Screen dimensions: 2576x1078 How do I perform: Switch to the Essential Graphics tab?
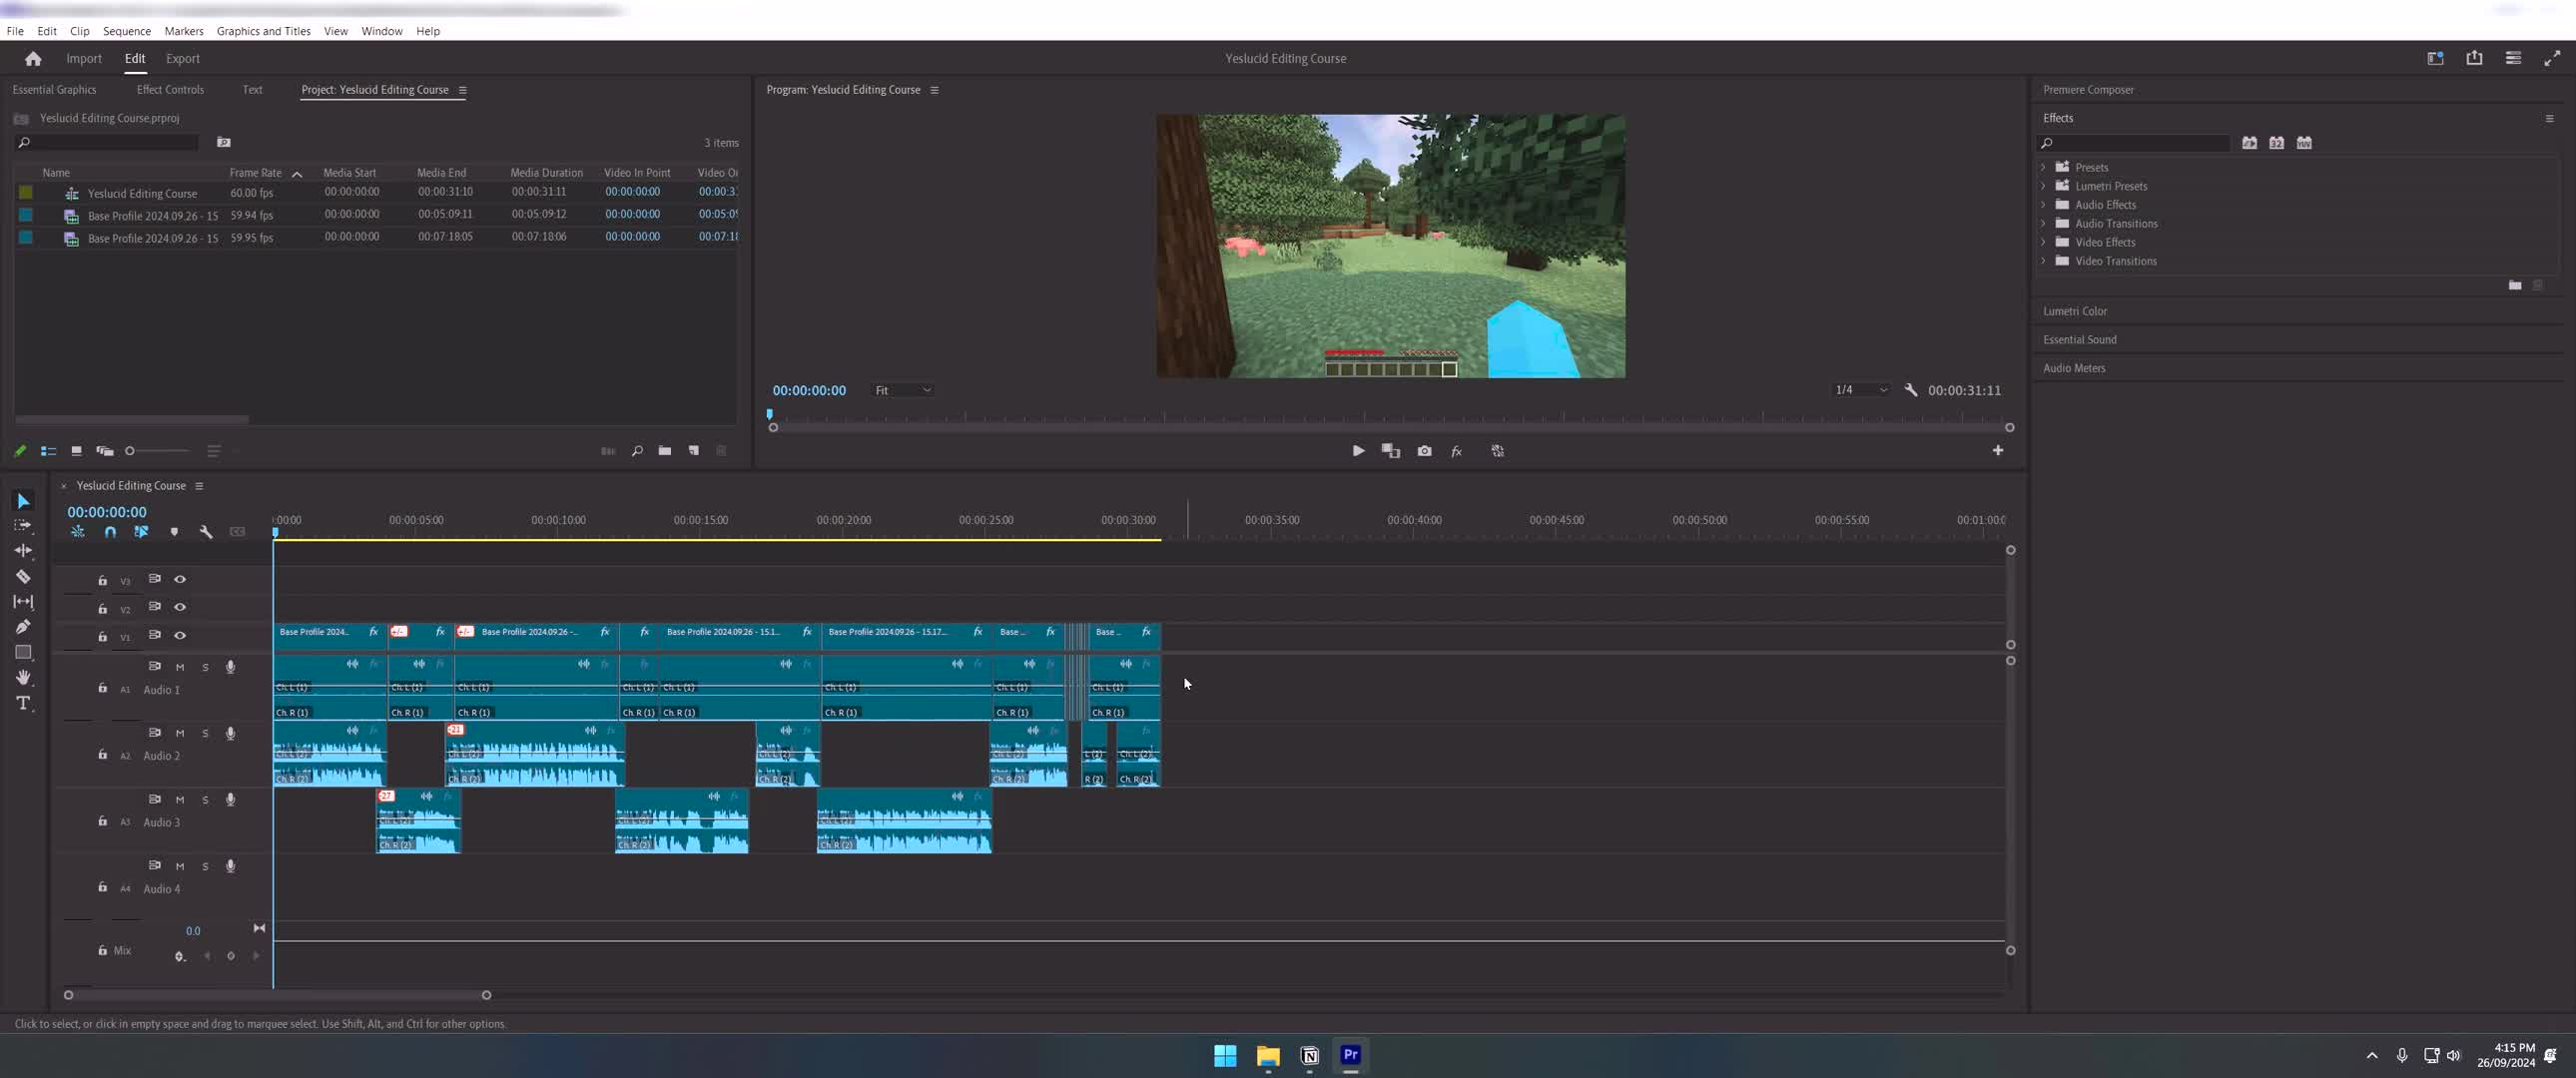[54, 90]
